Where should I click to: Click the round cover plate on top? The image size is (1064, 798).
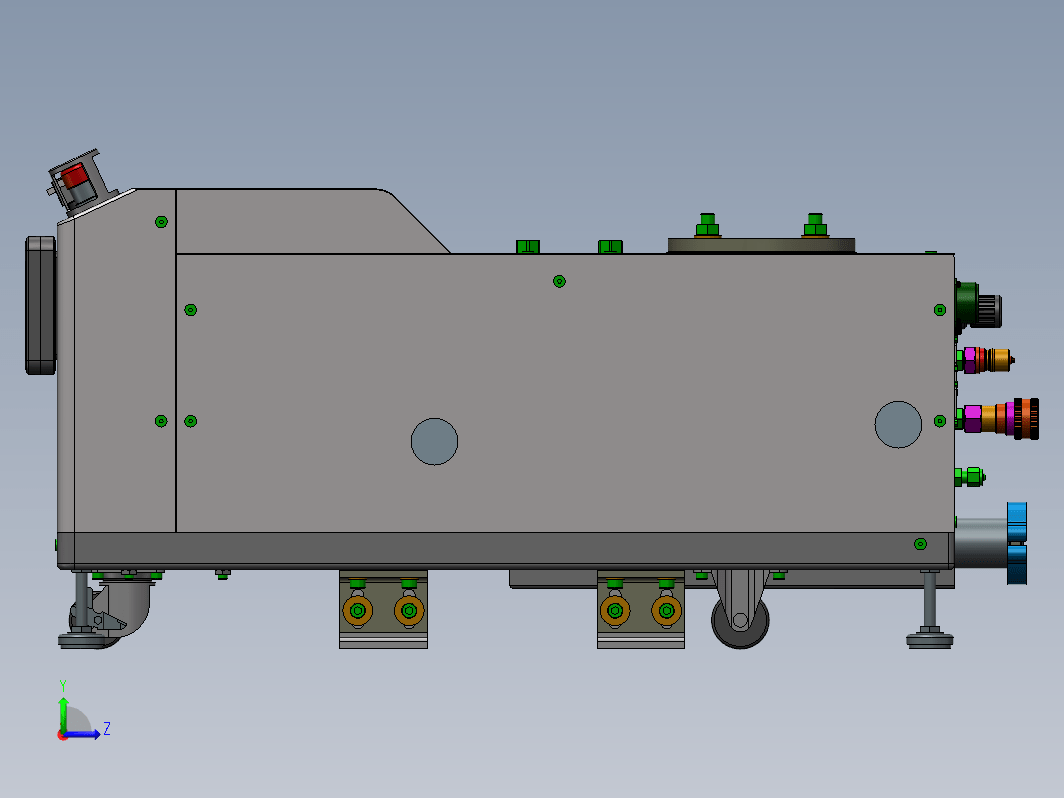(x=761, y=245)
